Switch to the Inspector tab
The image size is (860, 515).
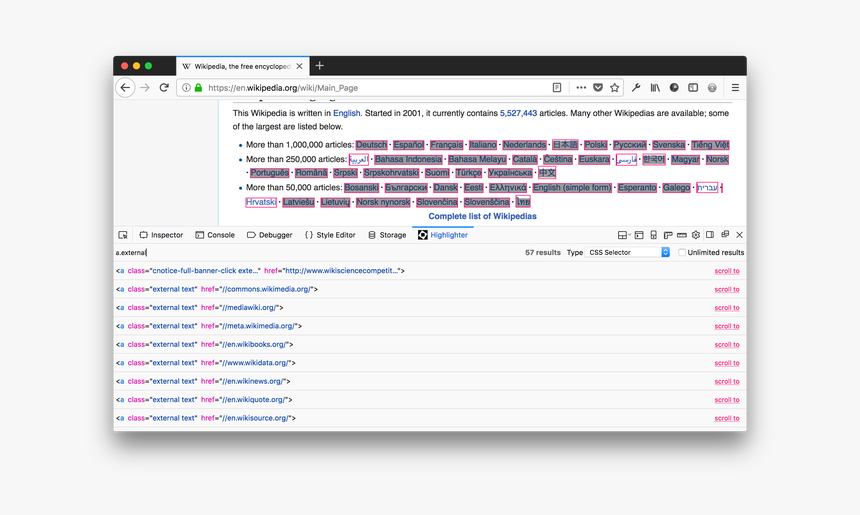pos(161,235)
